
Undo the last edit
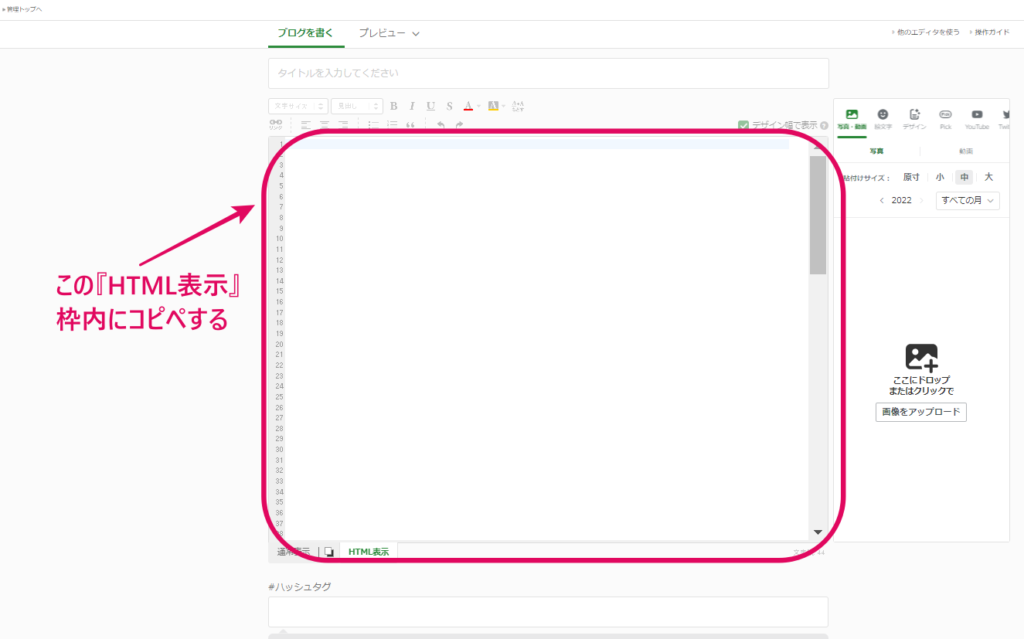tap(441, 124)
